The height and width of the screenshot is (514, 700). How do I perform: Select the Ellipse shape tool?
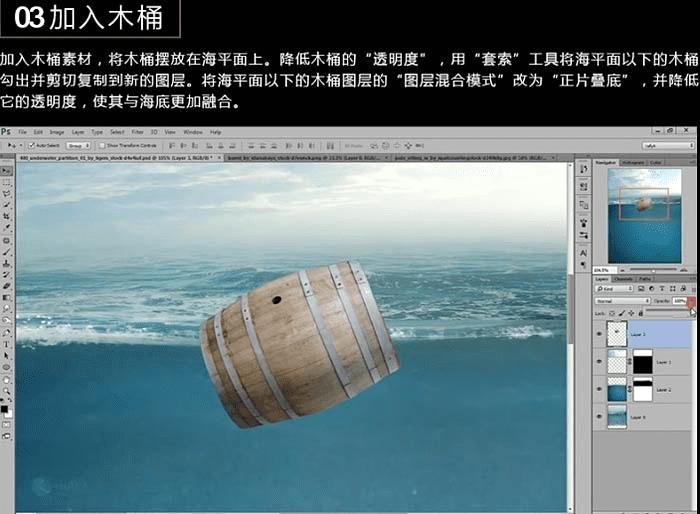7,367
